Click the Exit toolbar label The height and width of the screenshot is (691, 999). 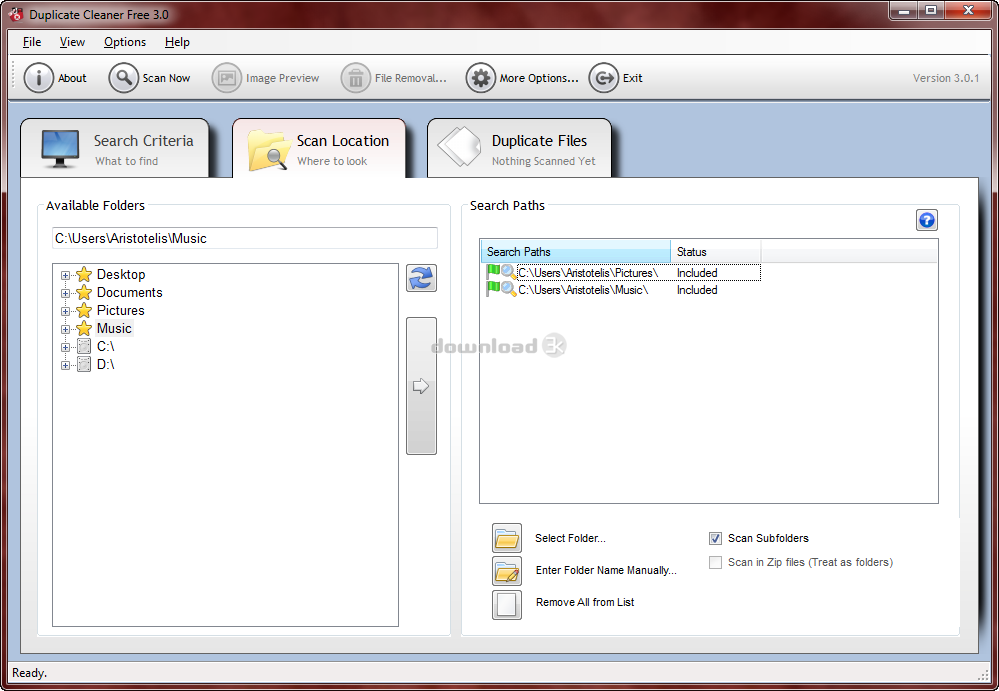click(x=633, y=78)
